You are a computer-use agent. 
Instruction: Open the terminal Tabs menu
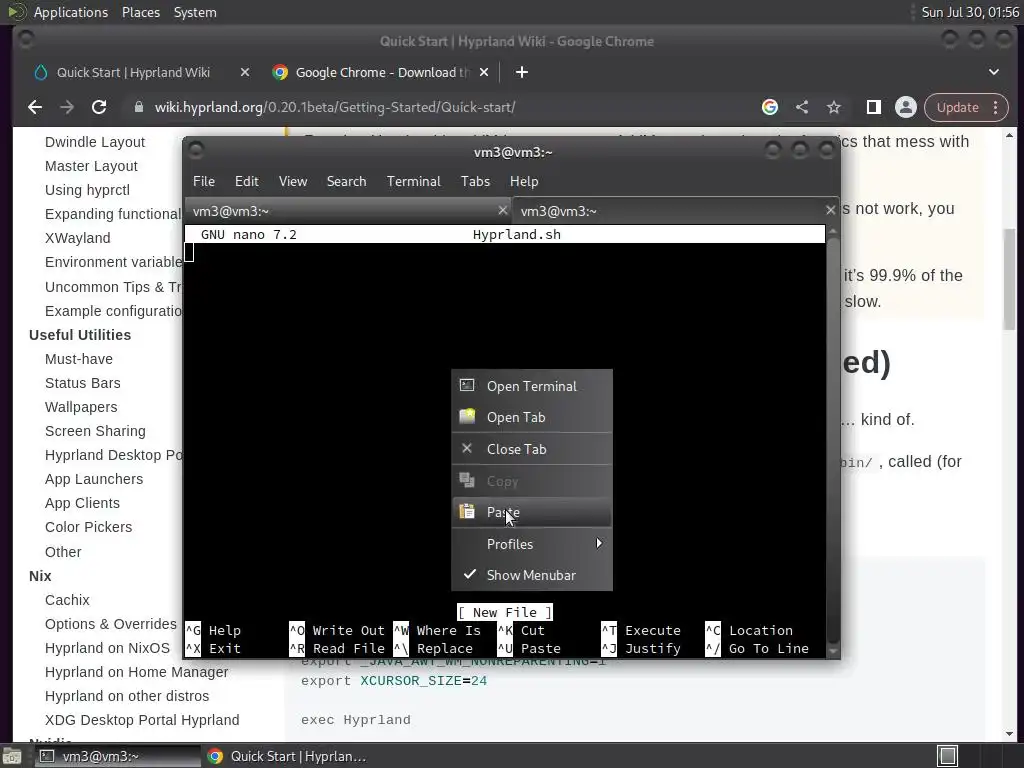475,182
